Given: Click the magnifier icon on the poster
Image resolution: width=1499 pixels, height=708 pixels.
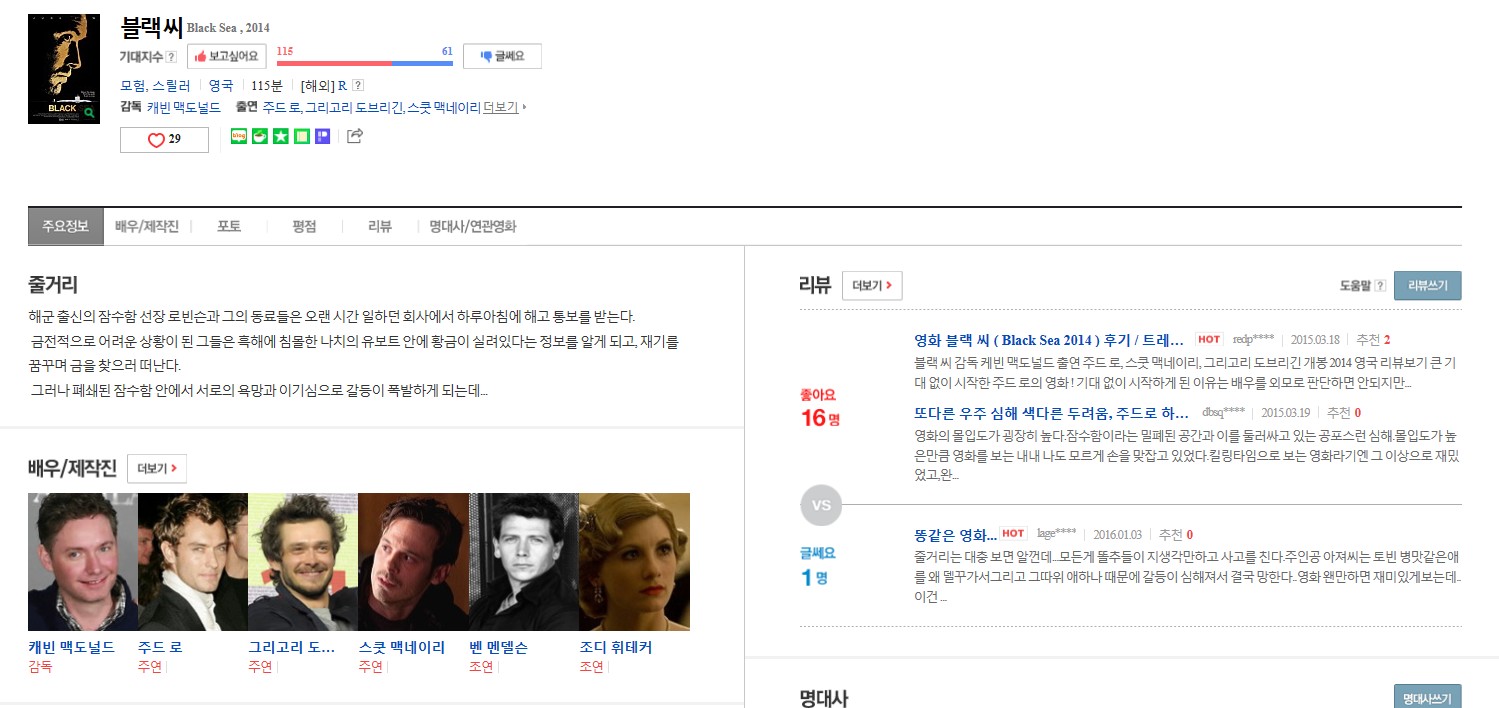Looking at the screenshot, I should [x=90, y=113].
